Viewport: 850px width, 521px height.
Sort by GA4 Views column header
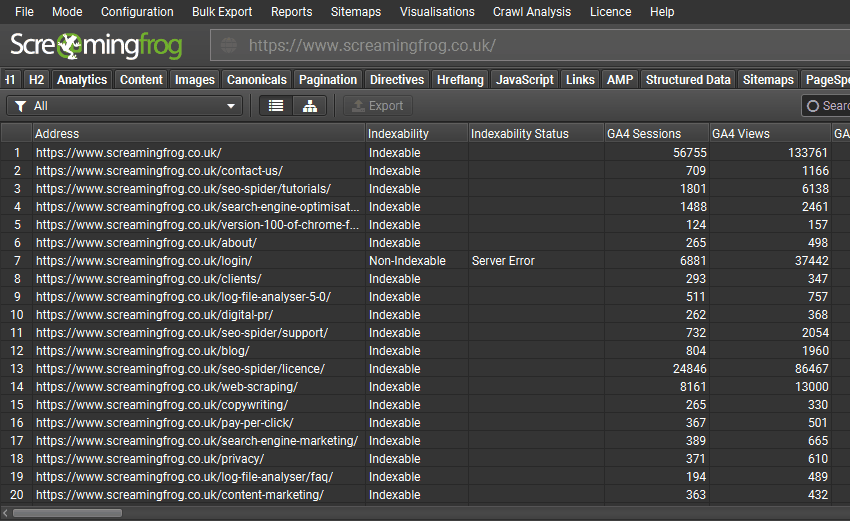770,133
